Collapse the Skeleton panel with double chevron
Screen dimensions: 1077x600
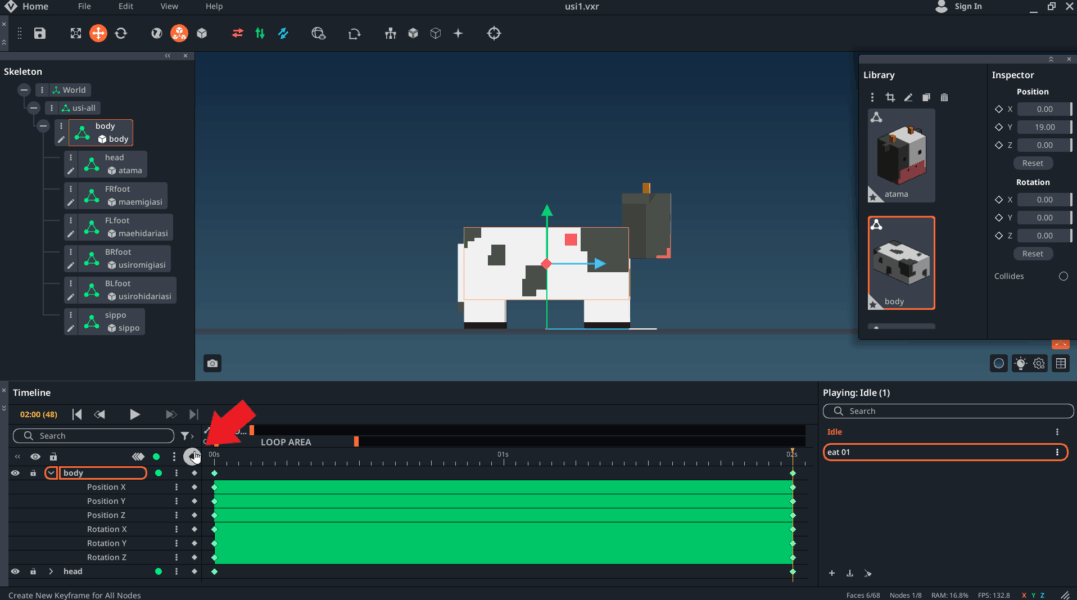point(168,56)
